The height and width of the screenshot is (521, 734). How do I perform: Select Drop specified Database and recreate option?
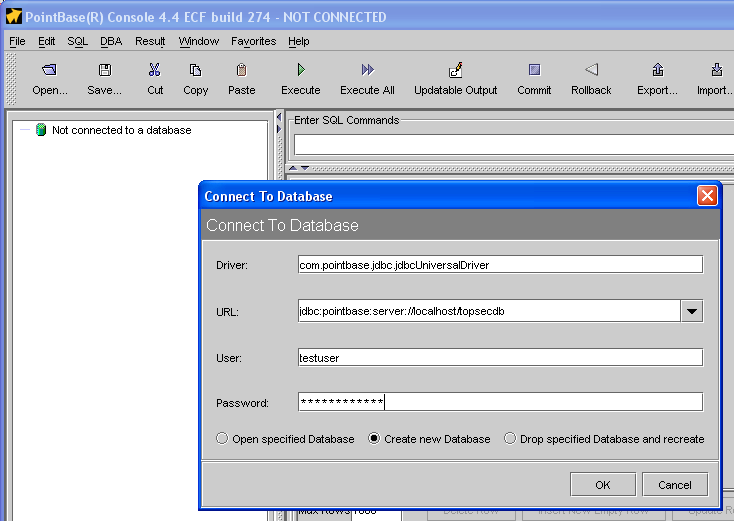click(x=510, y=439)
